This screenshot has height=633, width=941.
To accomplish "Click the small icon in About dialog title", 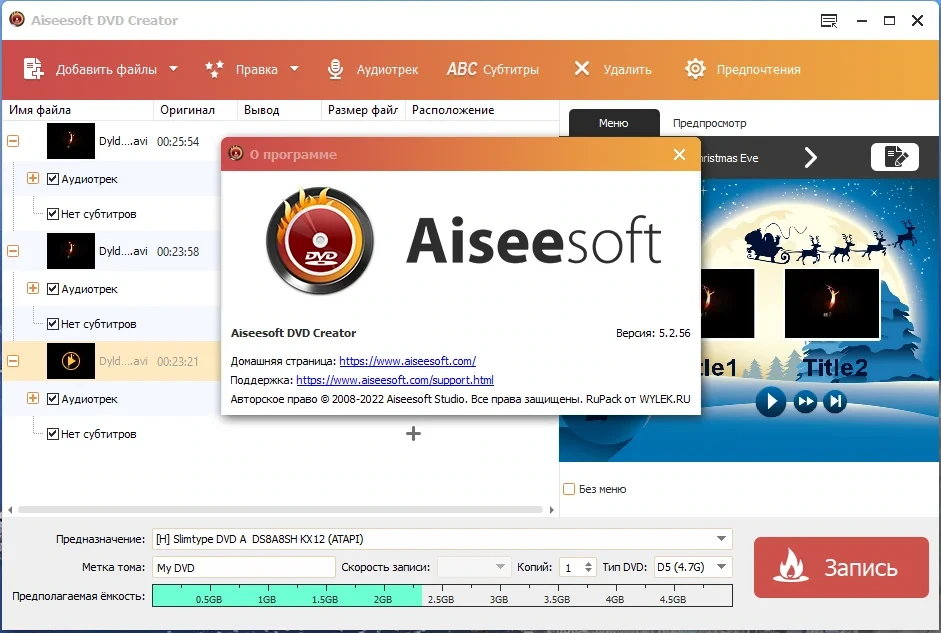I will click(236, 154).
